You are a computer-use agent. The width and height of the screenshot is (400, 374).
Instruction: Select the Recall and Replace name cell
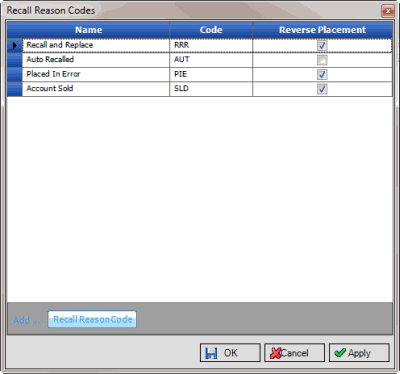point(96,45)
